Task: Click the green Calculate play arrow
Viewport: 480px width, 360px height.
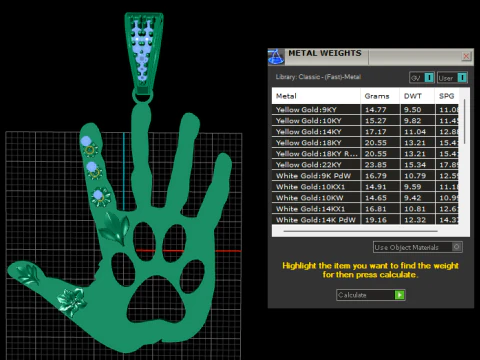Action: [399, 295]
